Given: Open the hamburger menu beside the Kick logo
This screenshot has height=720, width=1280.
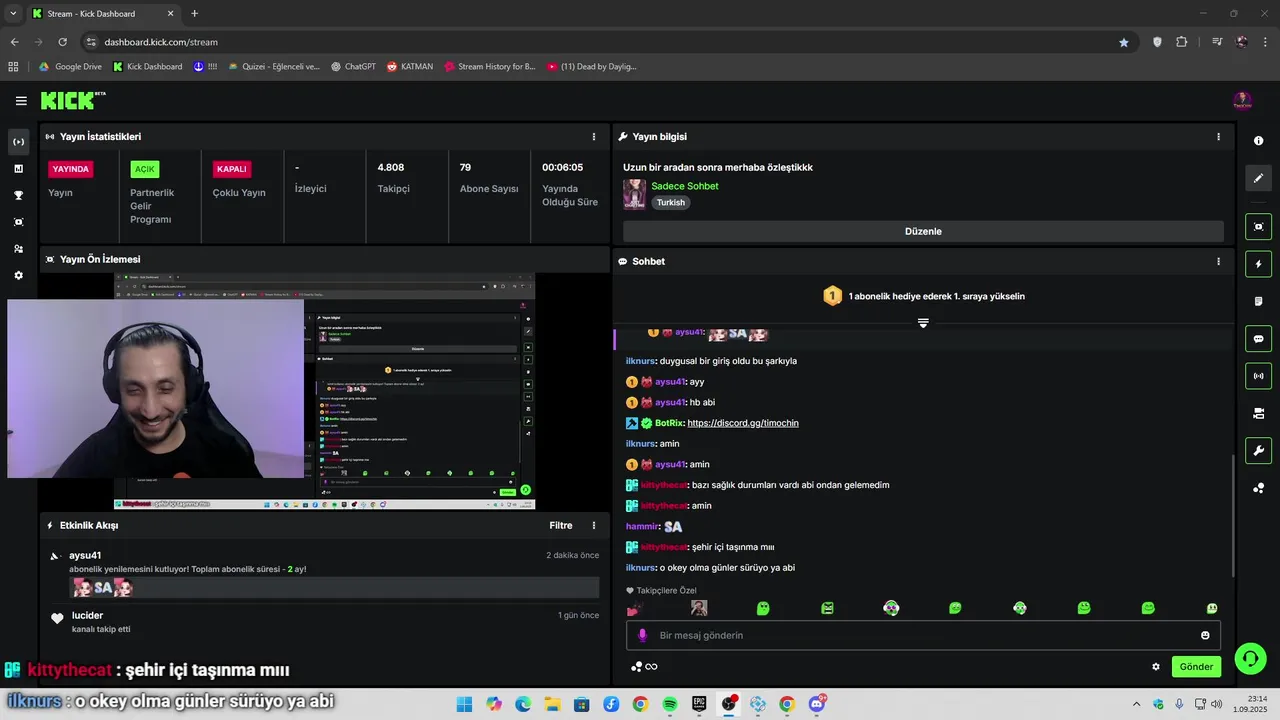Looking at the screenshot, I should [x=21, y=101].
